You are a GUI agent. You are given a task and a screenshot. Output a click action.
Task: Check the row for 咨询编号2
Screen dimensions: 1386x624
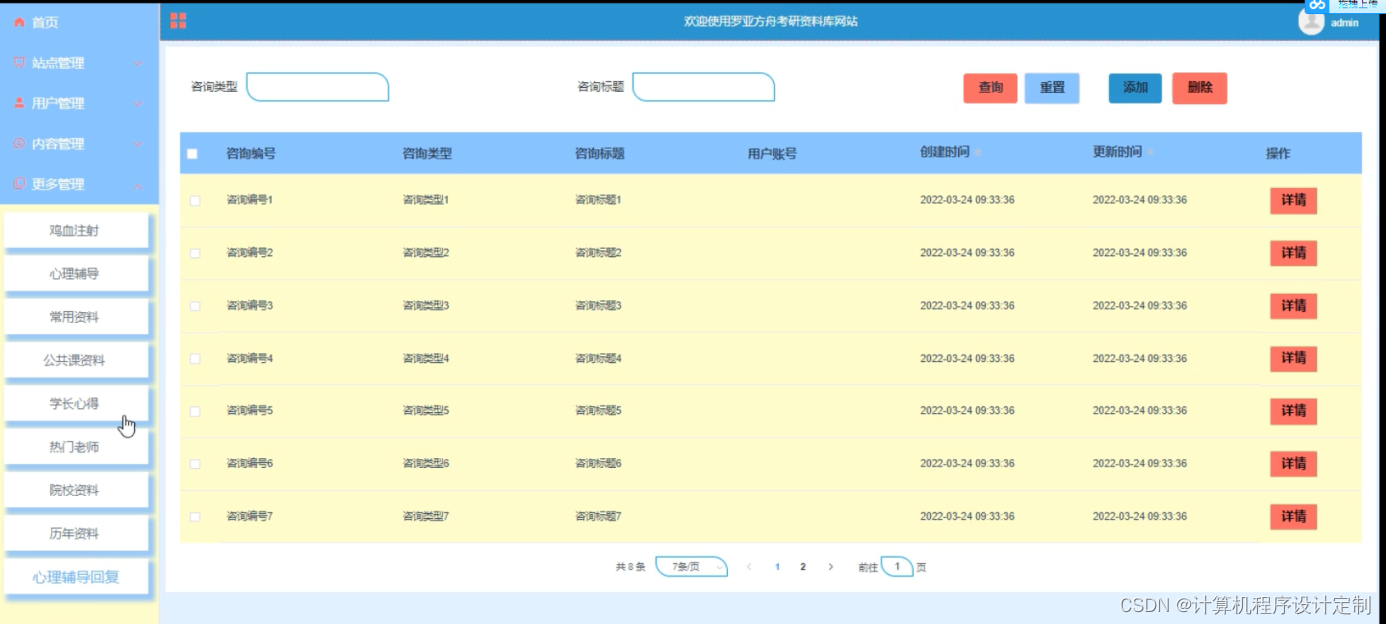pyautogui.click(x=195, y=253)
